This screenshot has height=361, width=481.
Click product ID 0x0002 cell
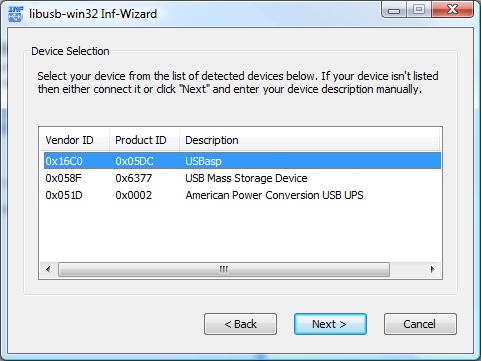(133, 195)
